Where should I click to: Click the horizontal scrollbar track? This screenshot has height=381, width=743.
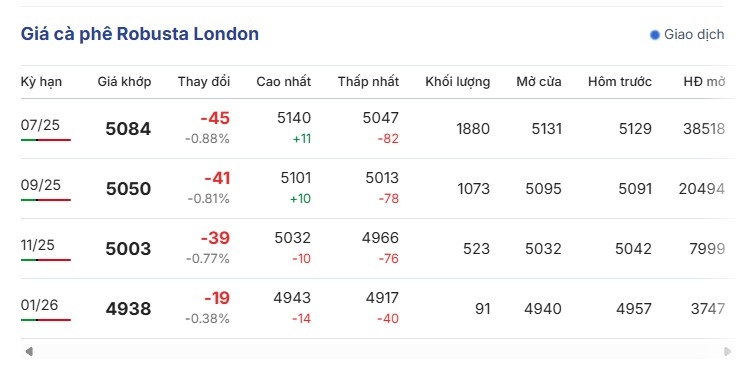click(x=378, y=352)
